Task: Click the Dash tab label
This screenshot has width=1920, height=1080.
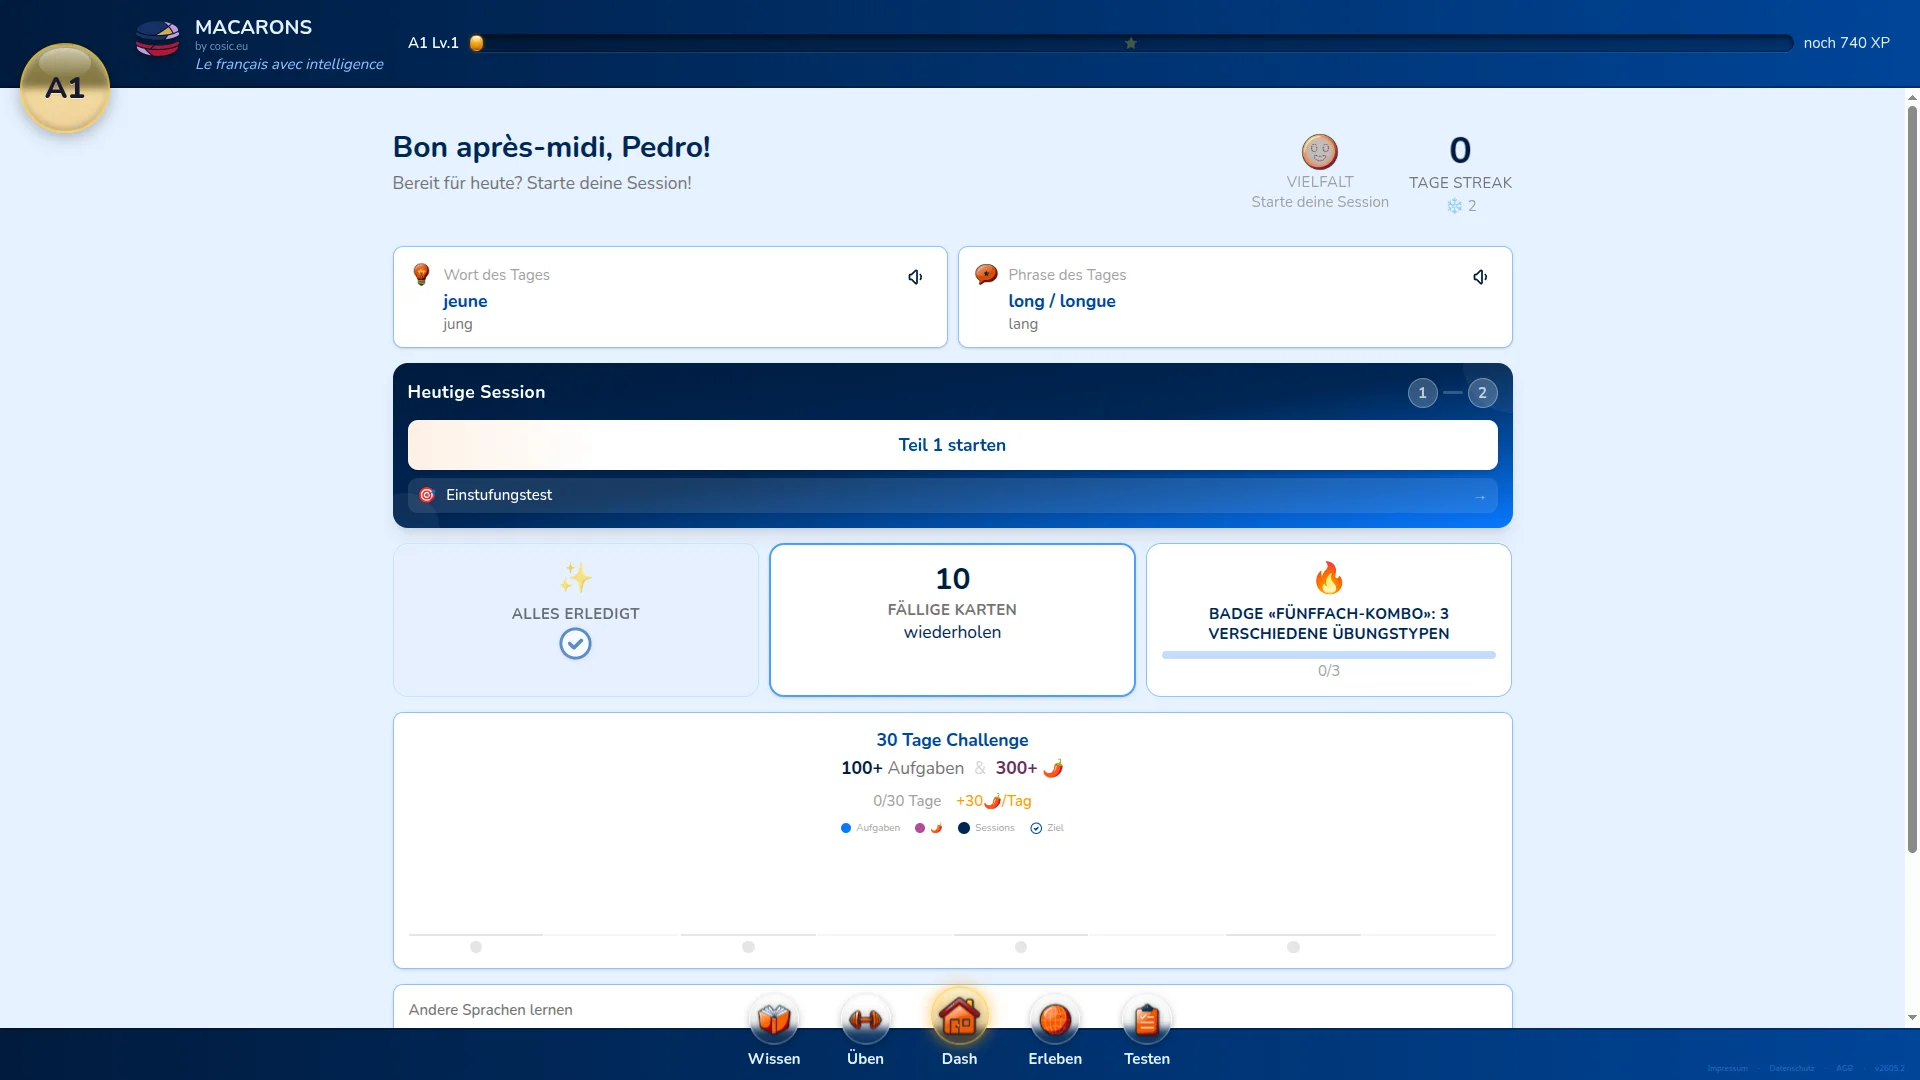Action: [x=959, y=1059]
